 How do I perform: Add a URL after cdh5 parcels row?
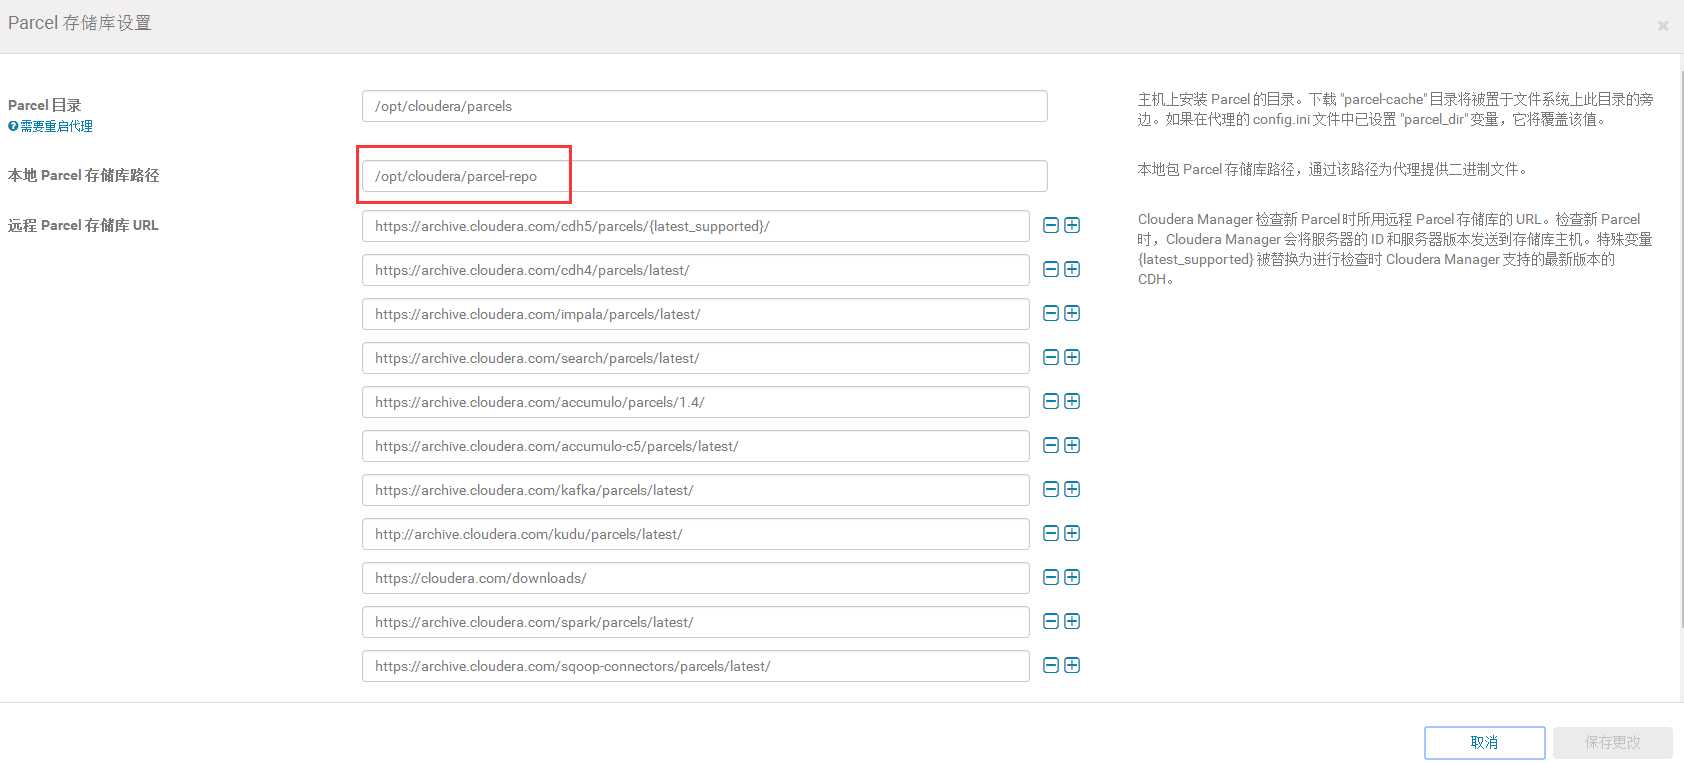pos(1072,226)
